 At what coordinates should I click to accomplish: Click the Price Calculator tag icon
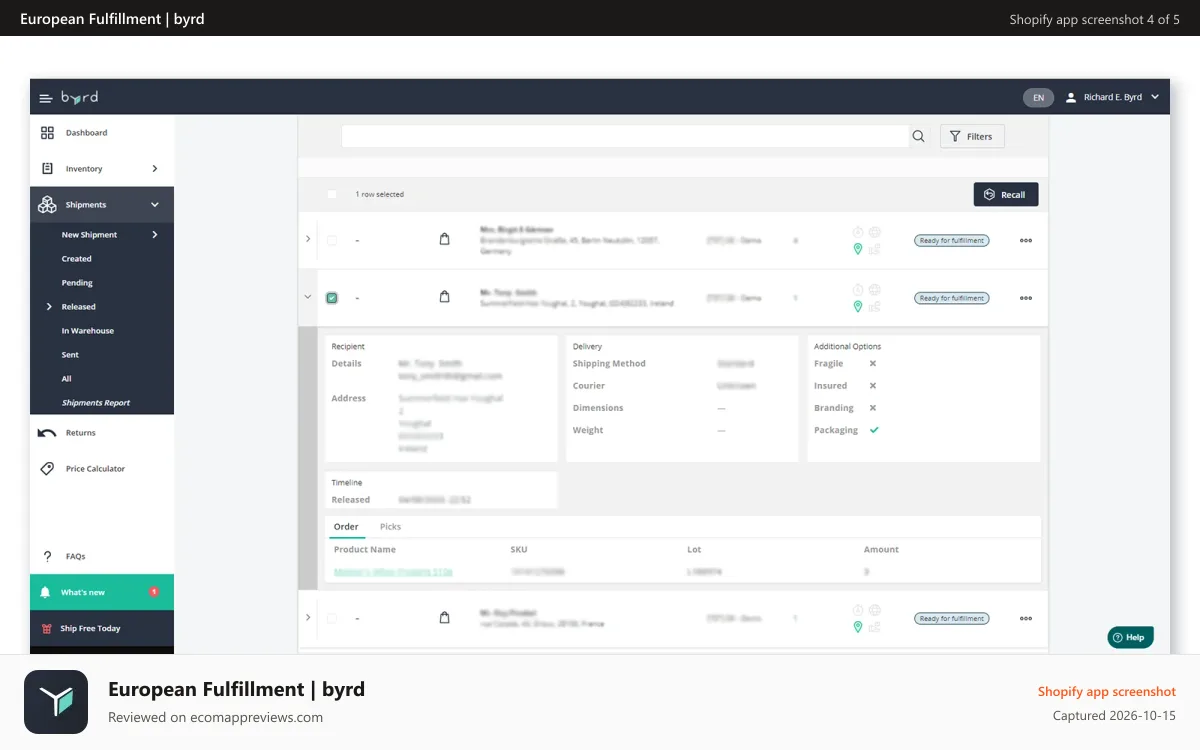[47, 469]
